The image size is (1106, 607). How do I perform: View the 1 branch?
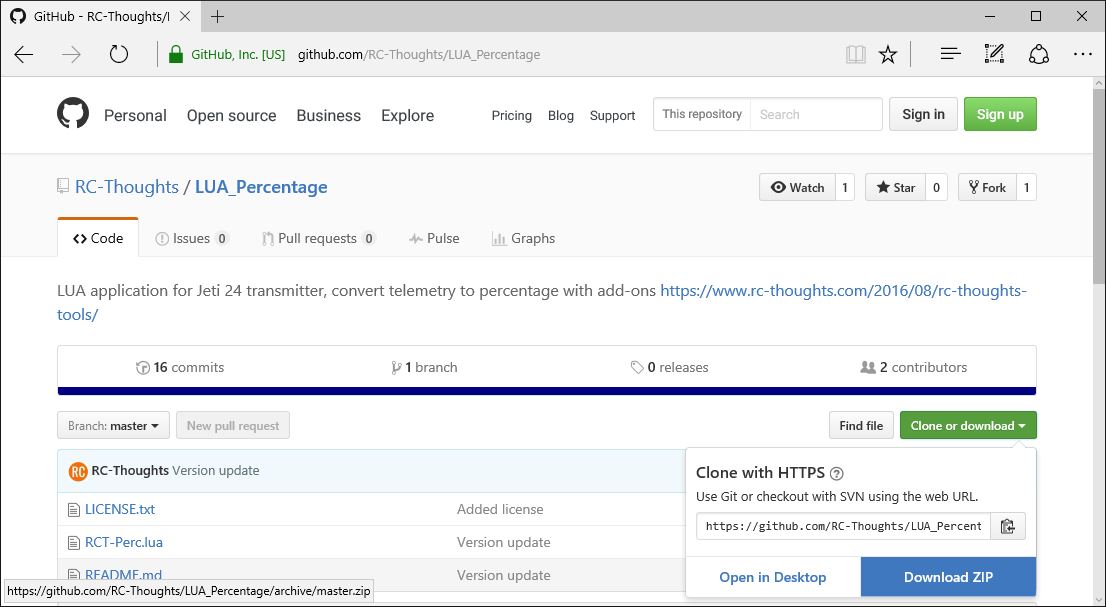point(424,367)
